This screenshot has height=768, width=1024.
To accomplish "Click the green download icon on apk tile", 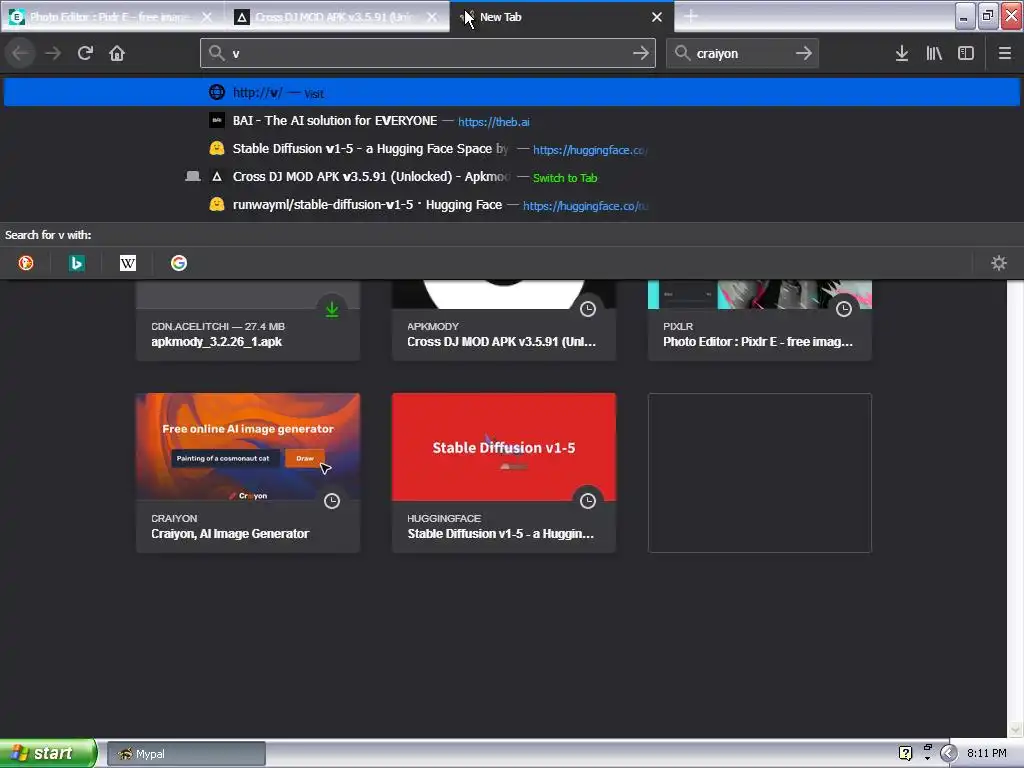I will coord(332,309).
